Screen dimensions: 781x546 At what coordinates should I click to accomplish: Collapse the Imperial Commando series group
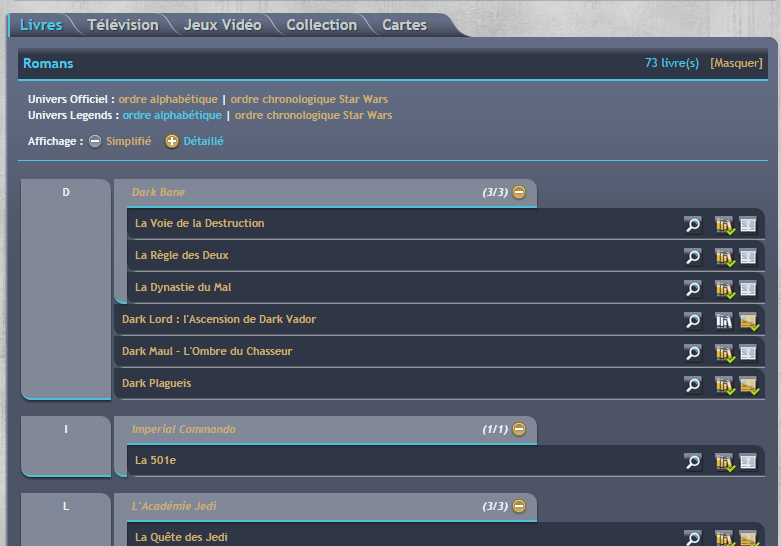click(x=519, y=429)
